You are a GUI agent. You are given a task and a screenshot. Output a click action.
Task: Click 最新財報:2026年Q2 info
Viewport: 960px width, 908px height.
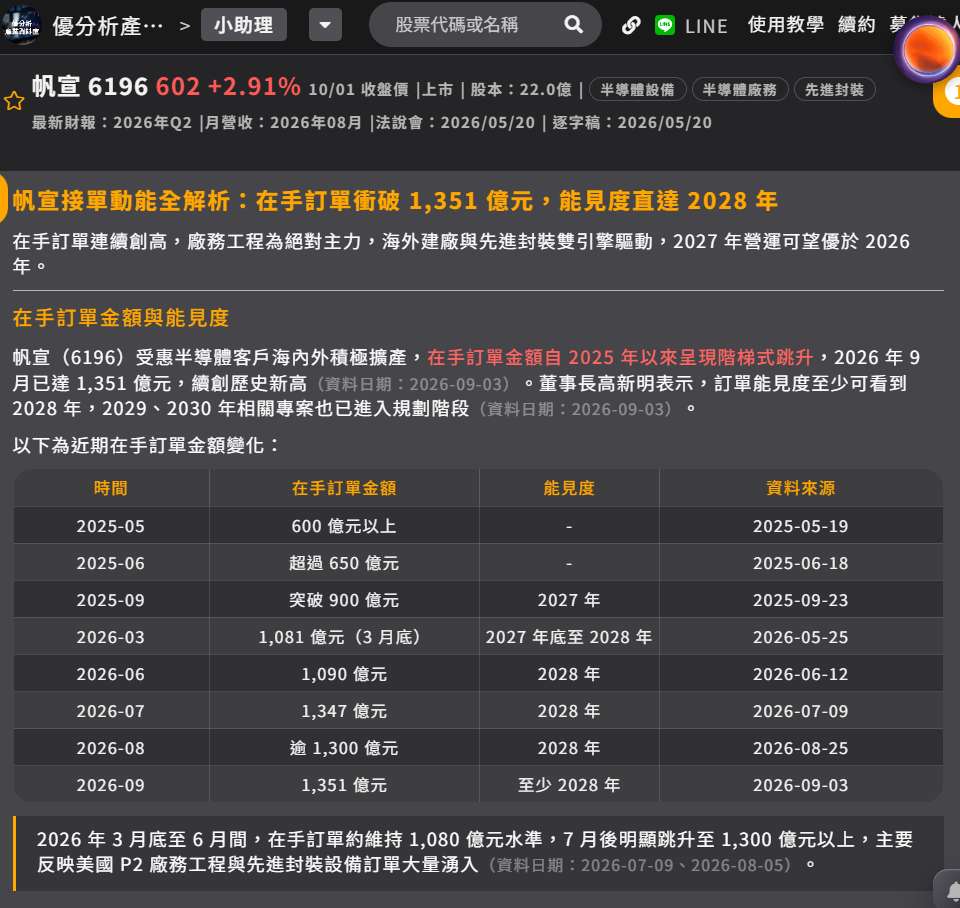(x=112, y=122)
